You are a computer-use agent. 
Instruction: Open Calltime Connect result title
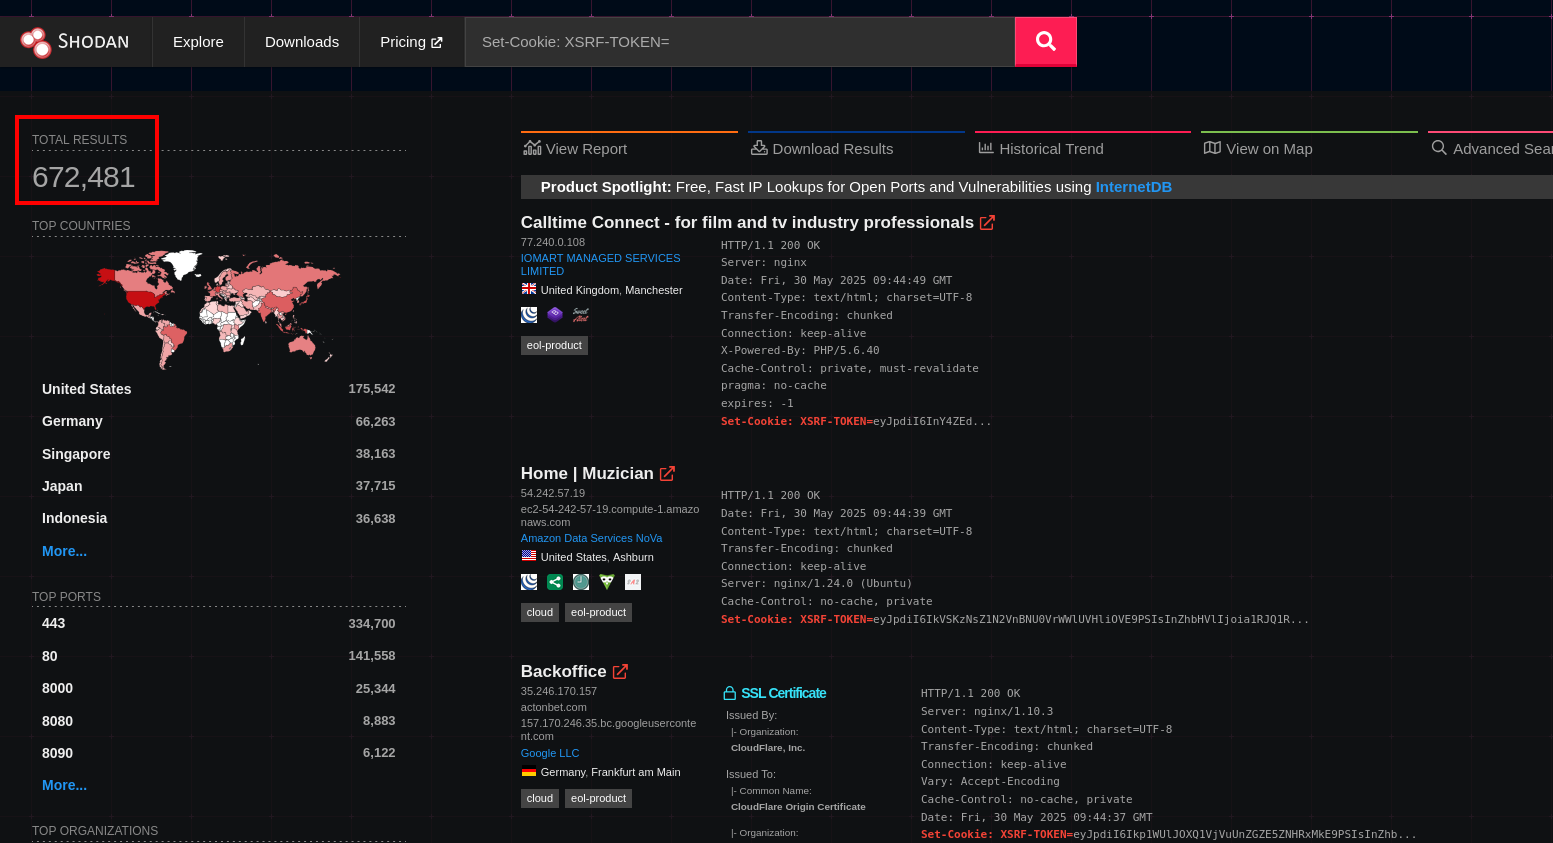click(747, 222)
